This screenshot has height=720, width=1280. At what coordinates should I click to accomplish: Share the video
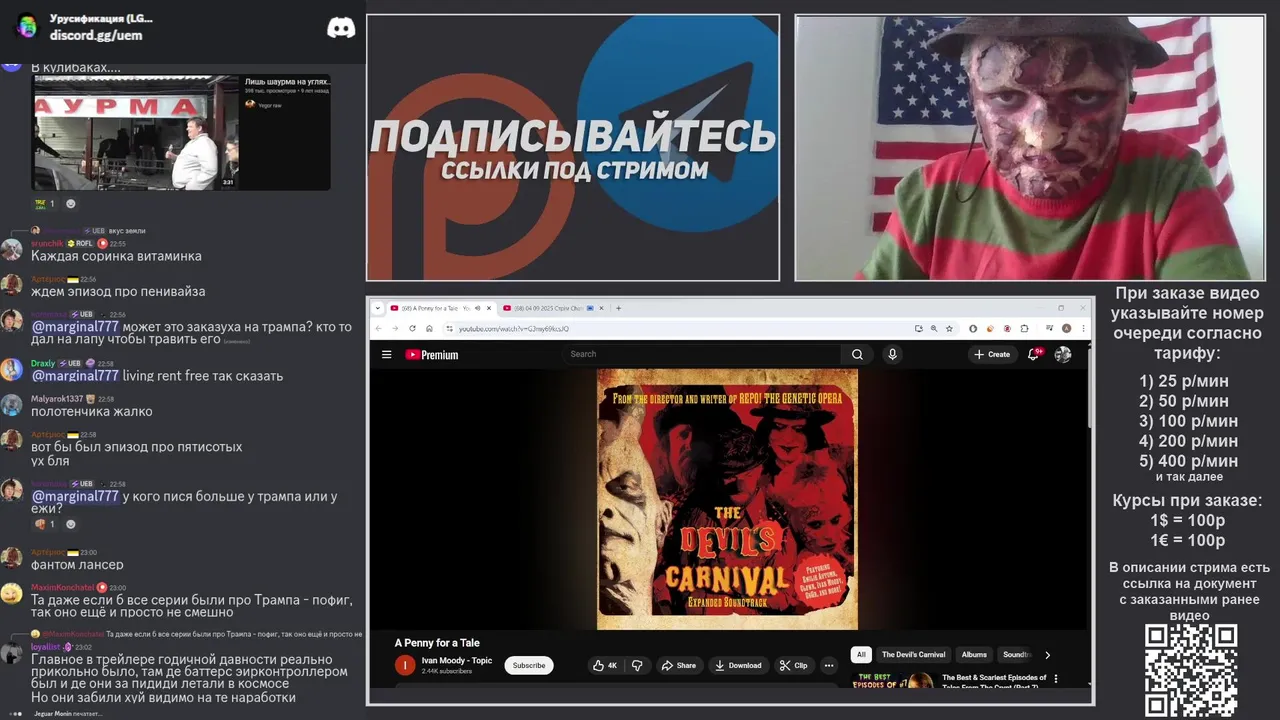pos(678,665)
